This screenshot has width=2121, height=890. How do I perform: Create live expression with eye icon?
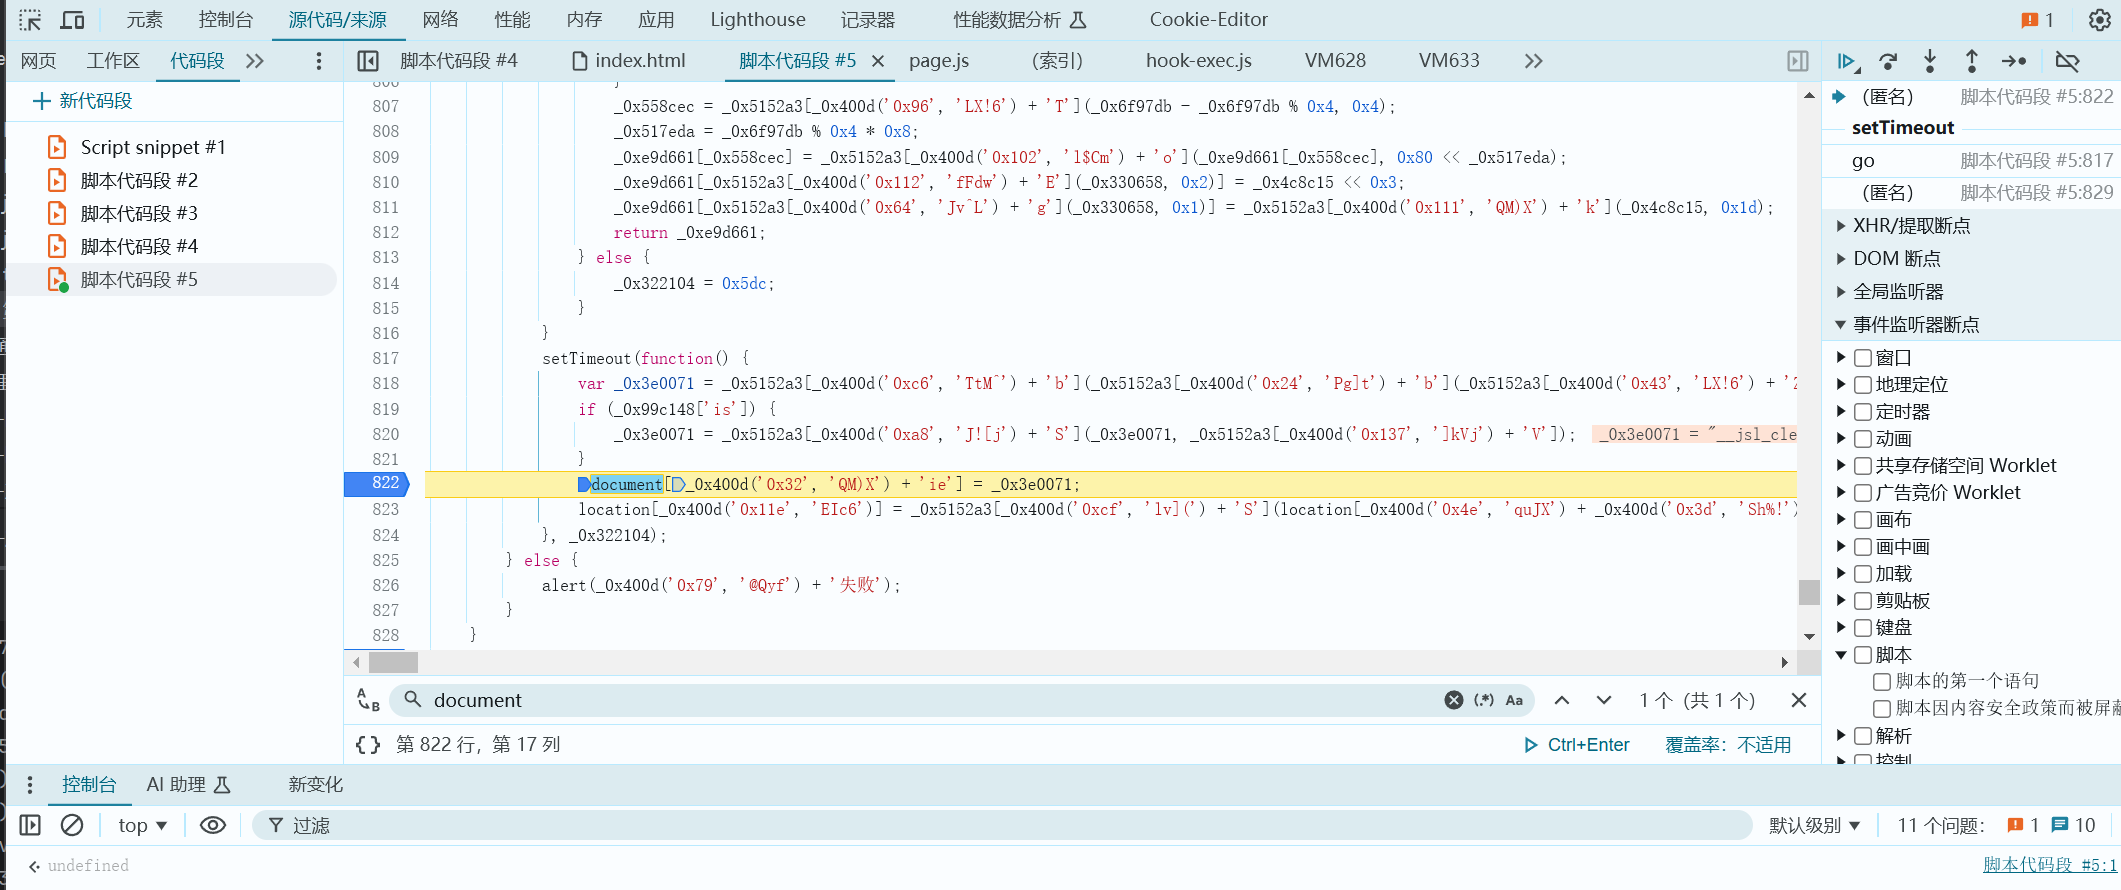(213, 825)
